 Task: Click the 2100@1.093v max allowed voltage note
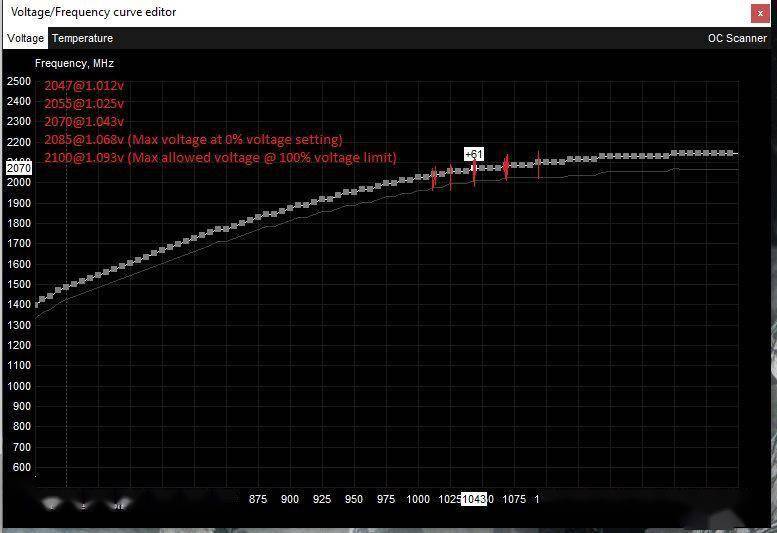[220, 158]
